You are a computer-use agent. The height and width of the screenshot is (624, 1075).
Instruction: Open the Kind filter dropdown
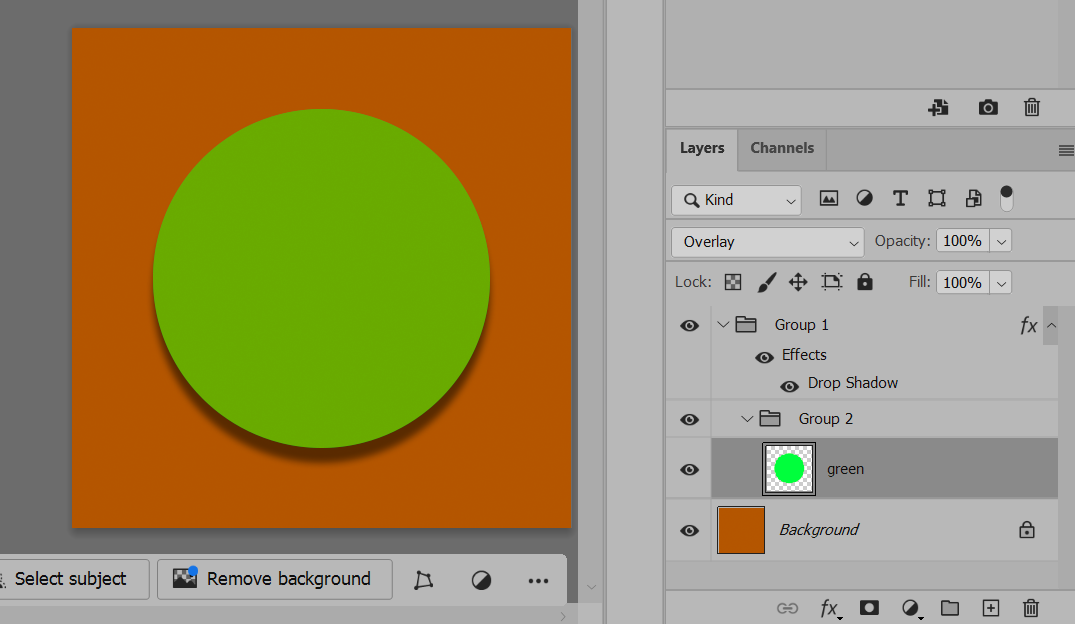(x=736, y=200)
